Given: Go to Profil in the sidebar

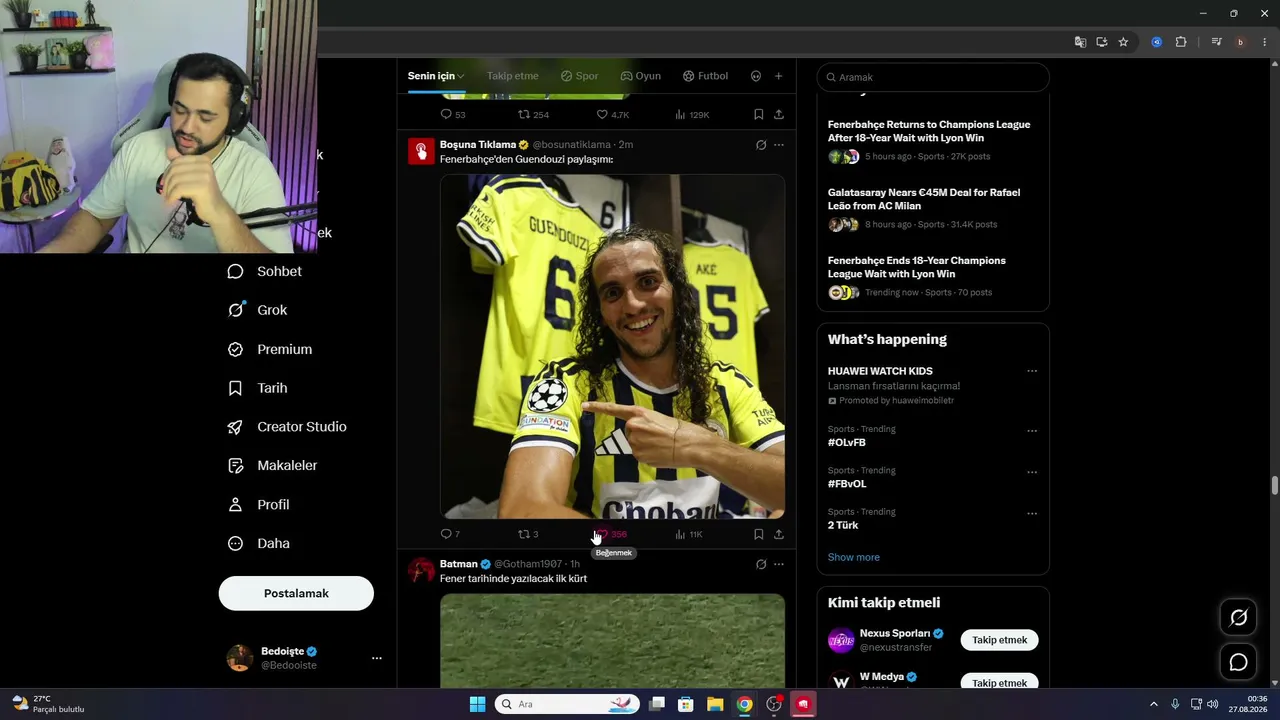Looking at the screenshot, I should point(258,505).
